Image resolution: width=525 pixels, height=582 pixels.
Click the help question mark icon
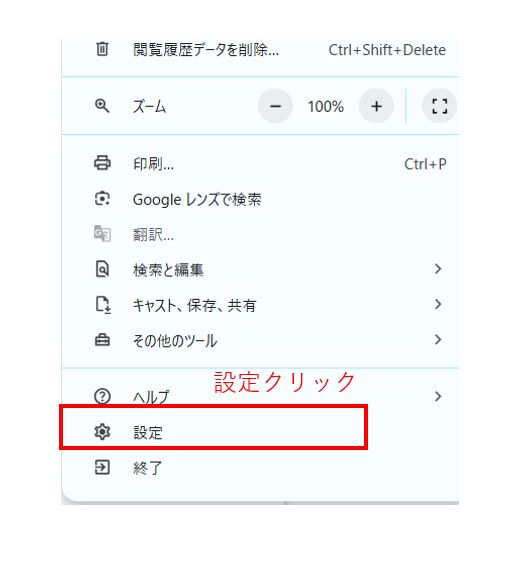coord(102,396)
